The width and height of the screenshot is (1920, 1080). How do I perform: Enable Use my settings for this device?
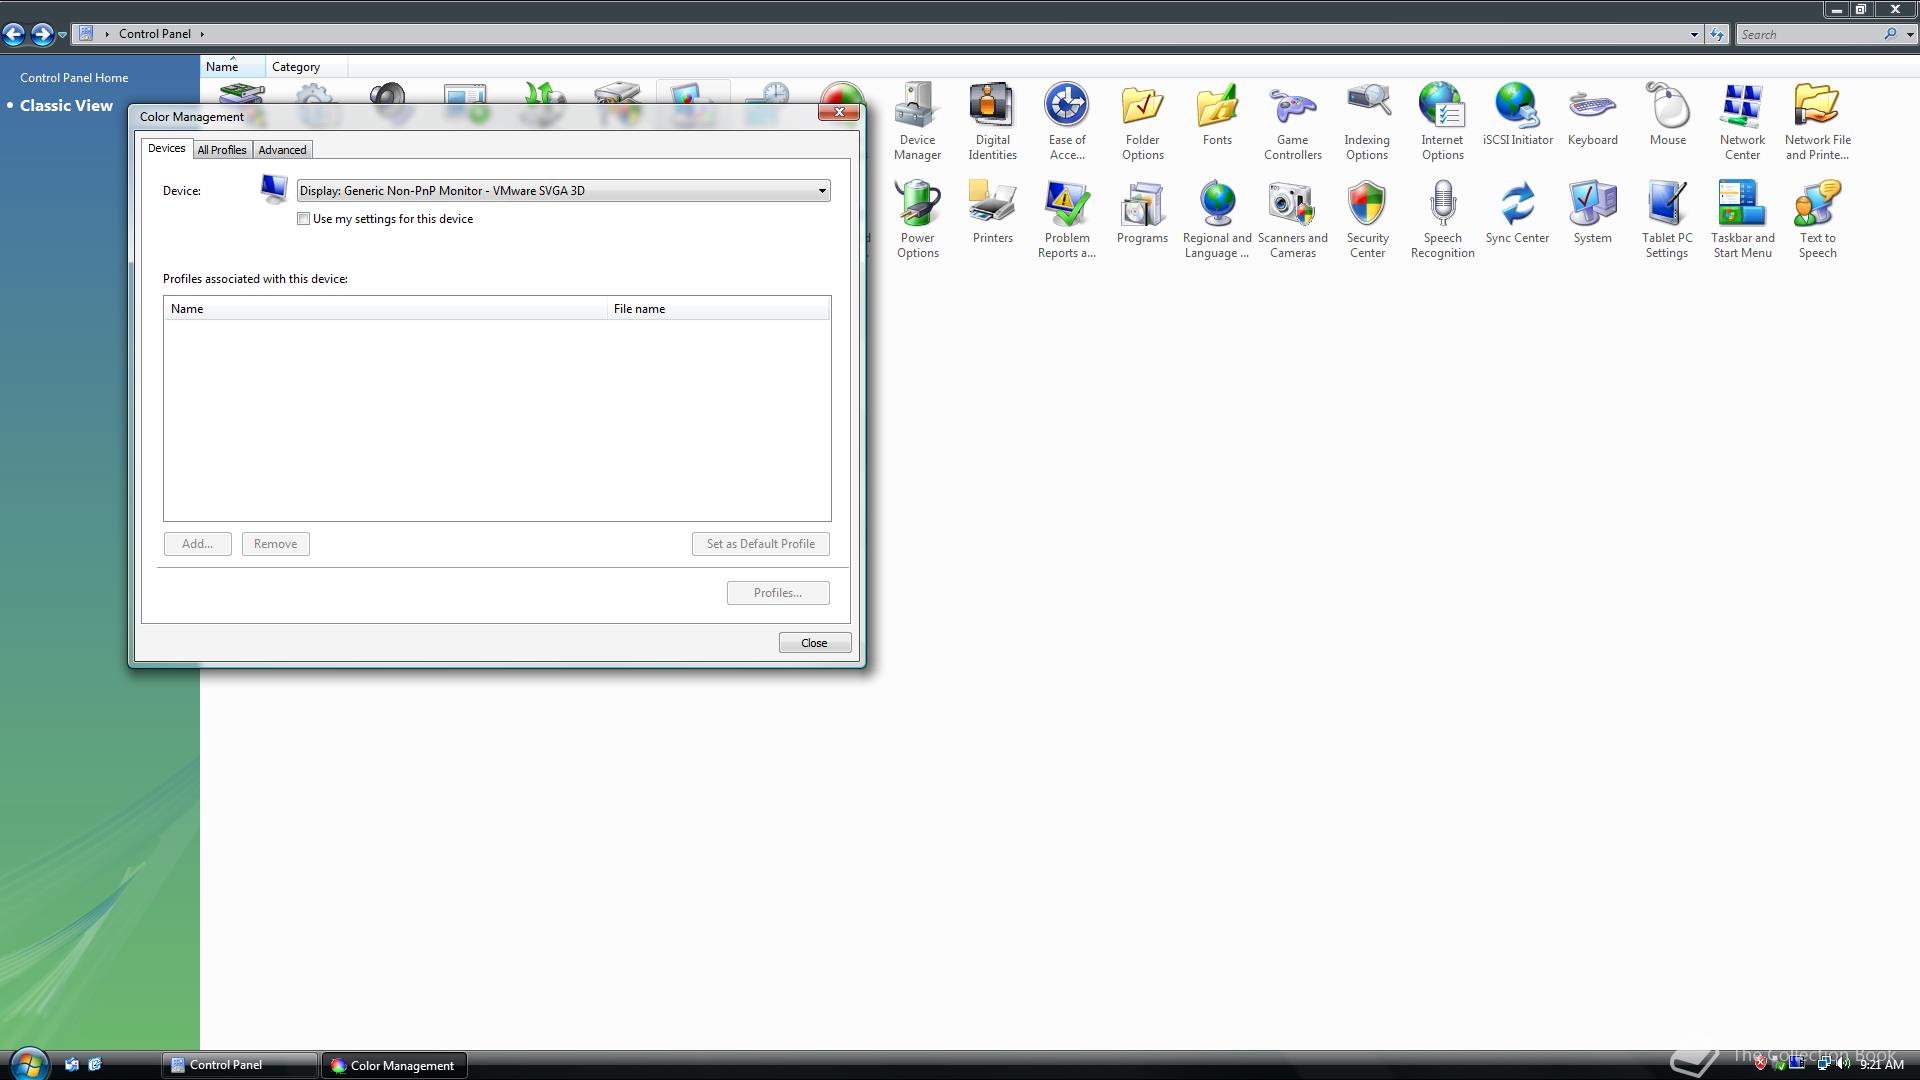point(304,219)
